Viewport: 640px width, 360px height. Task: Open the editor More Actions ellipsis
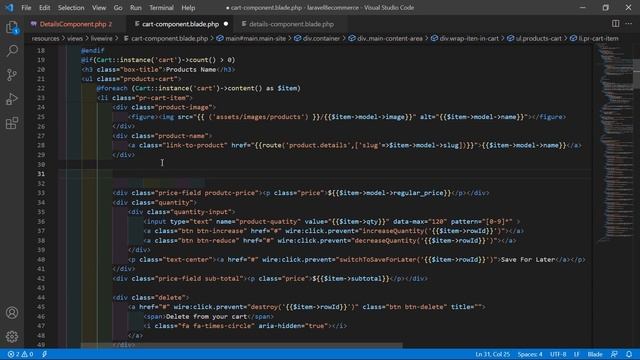[x=629, y=24]
